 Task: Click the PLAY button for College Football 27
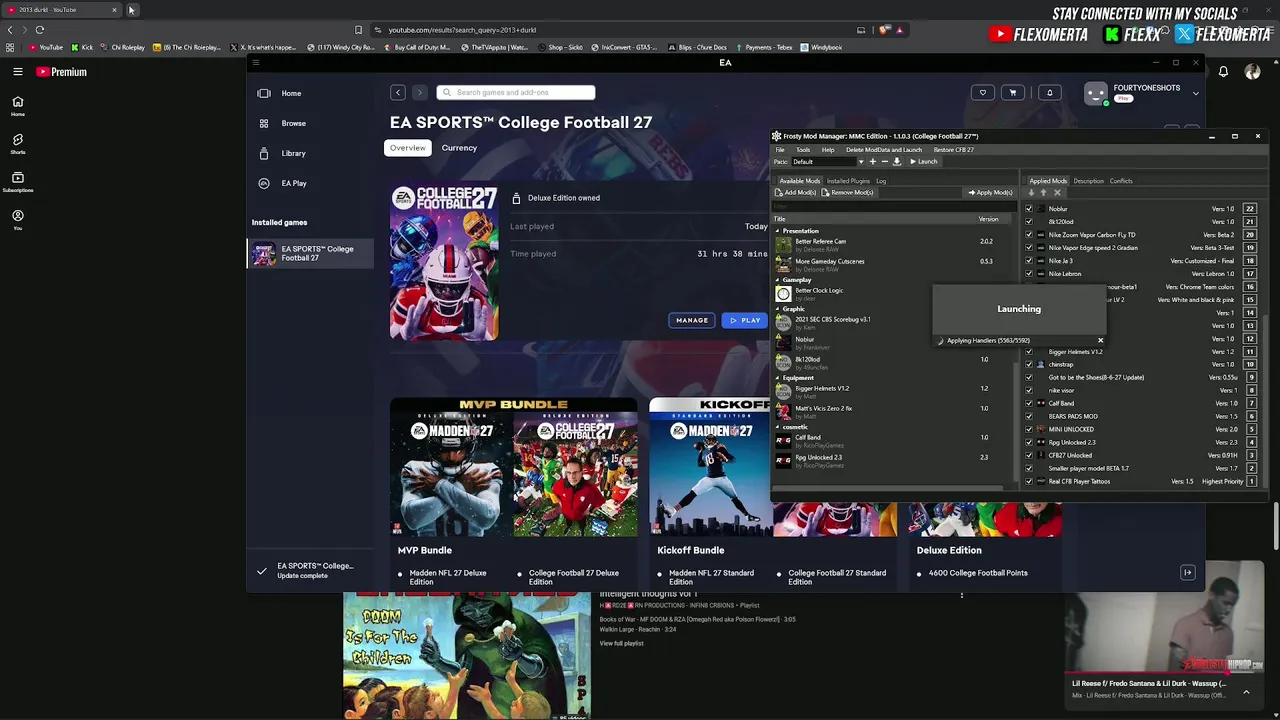745,320
